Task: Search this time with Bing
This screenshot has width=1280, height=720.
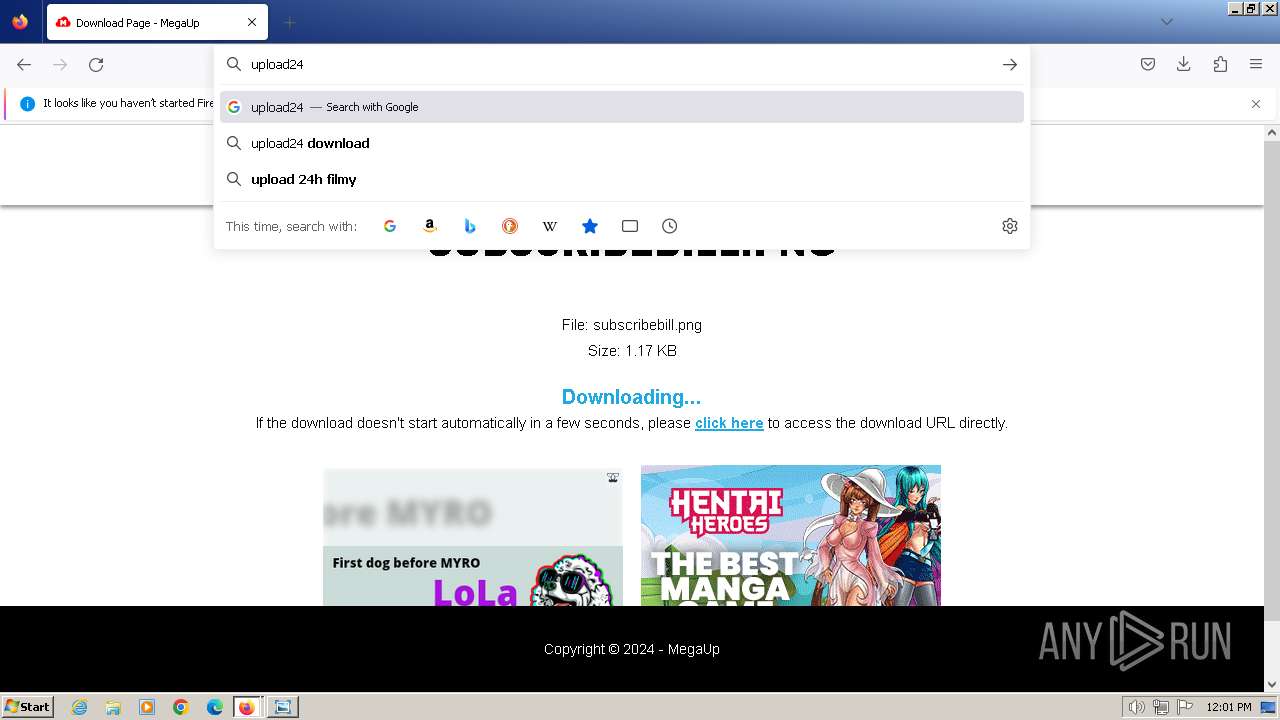Action: click(470, 226)
